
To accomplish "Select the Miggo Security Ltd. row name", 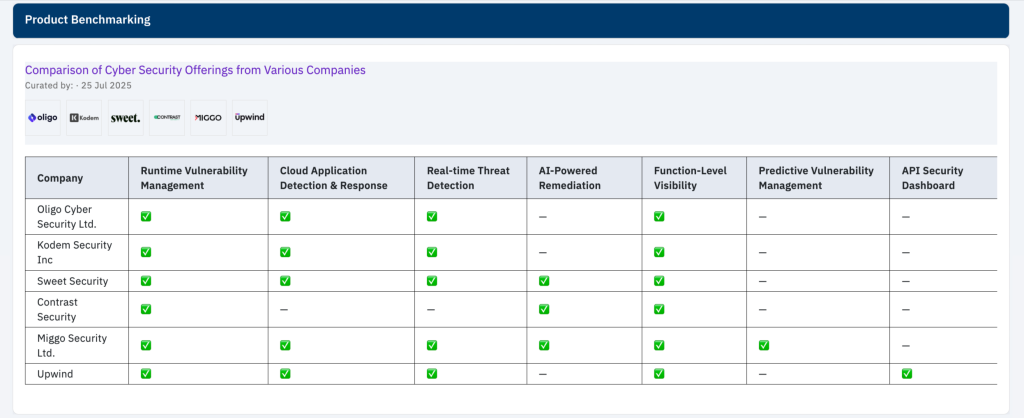I will click(x=72, y=346).
